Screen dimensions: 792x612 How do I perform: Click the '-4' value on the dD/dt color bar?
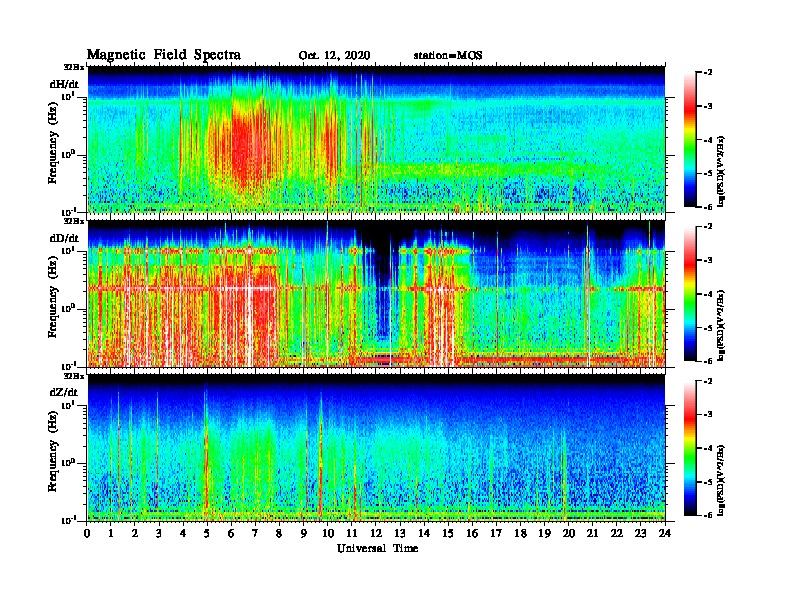[708, 294]
